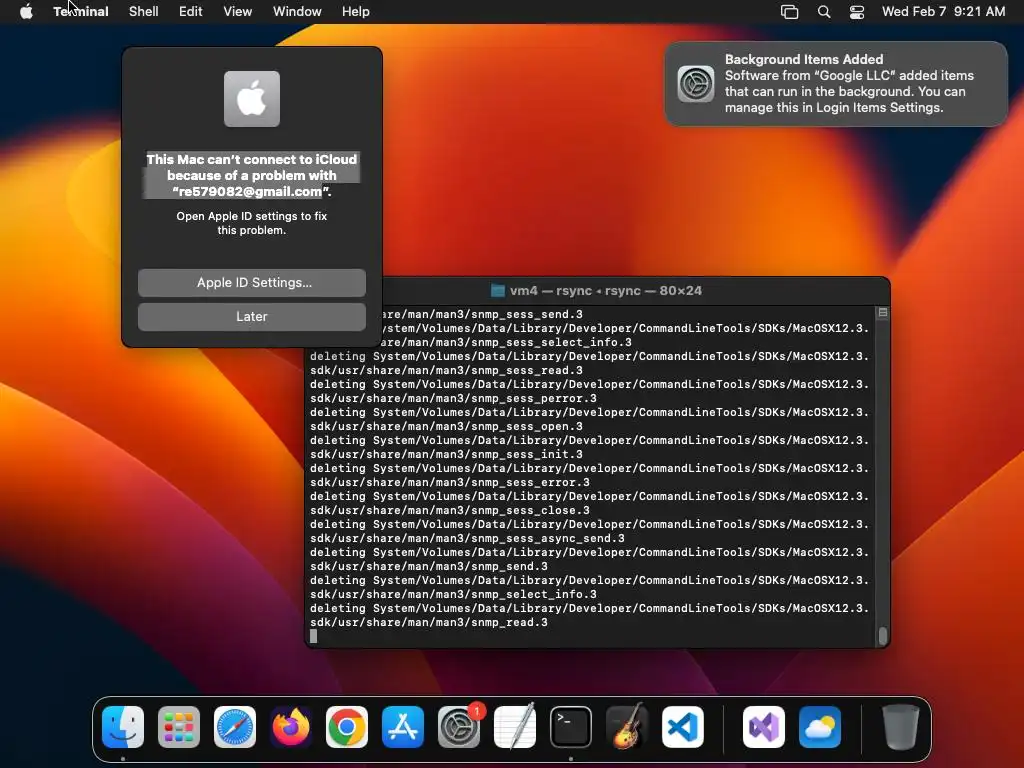
Task: Open System Settings from the Dock
Action: (x=459, y=727)
